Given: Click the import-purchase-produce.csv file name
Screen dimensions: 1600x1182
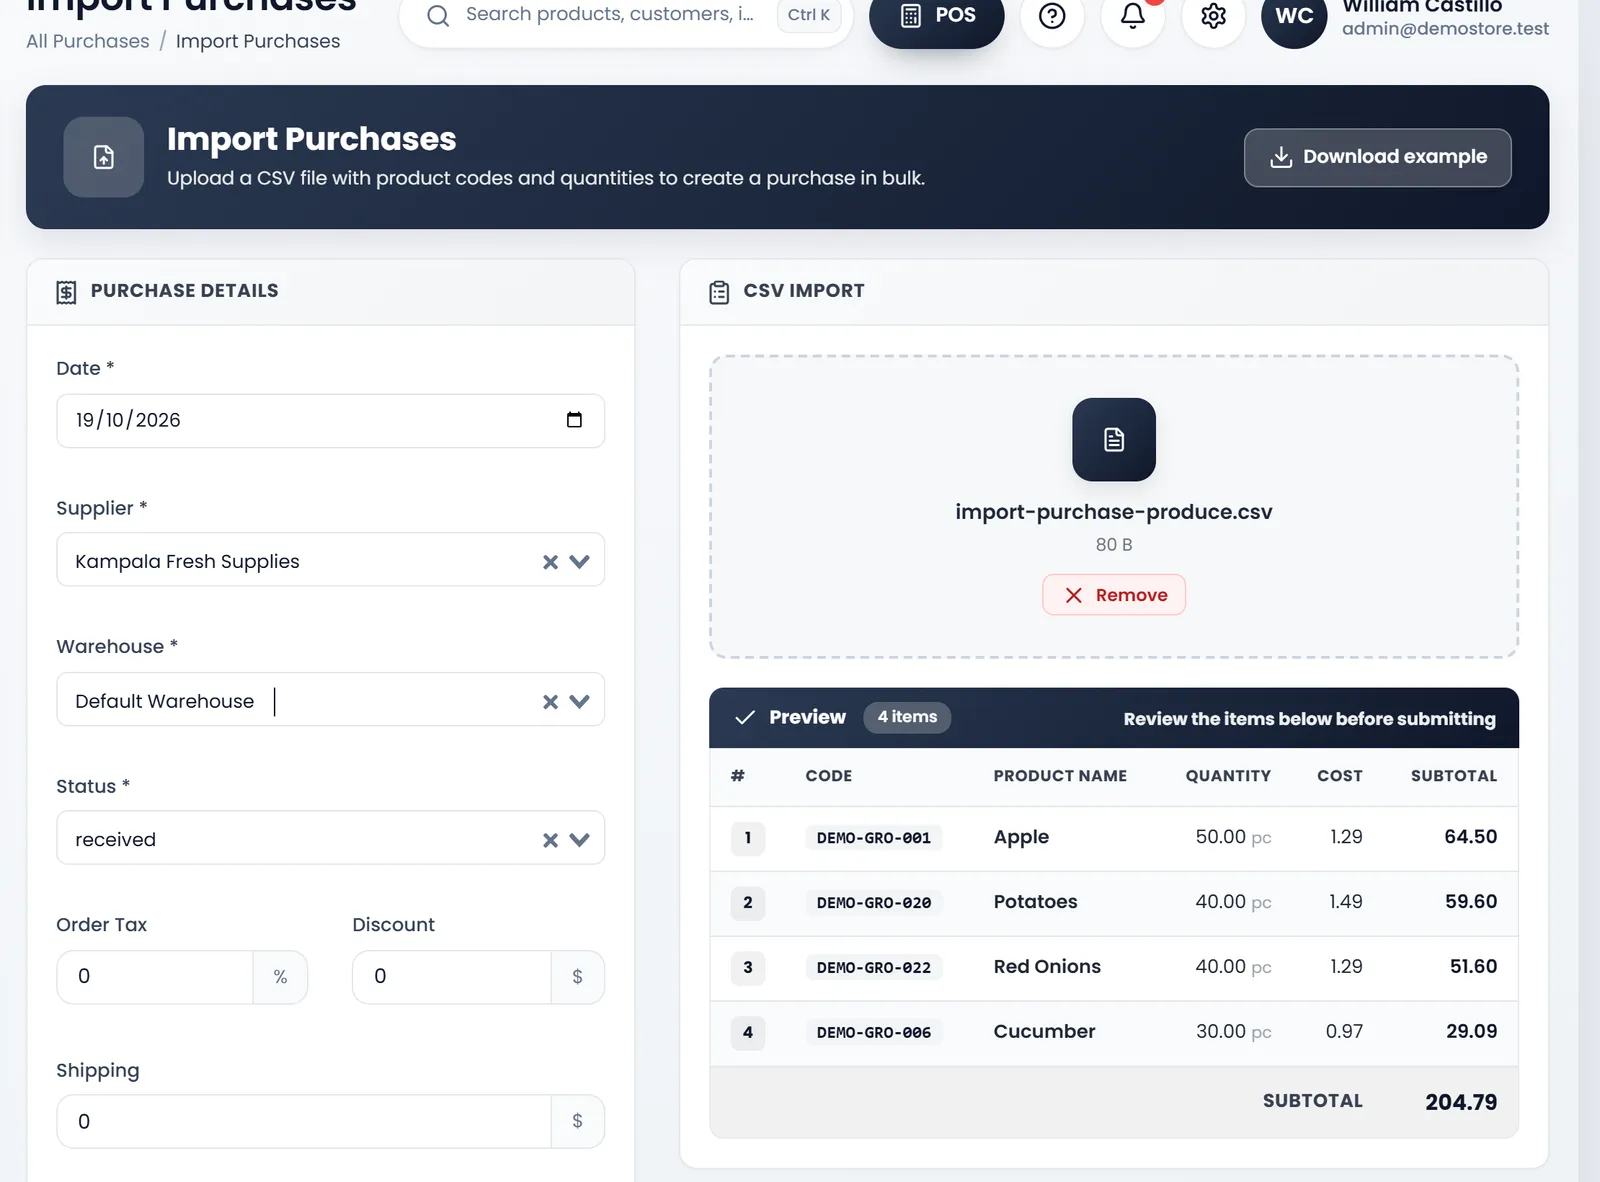Looking at the screenshot, I should coord(1114,512).
